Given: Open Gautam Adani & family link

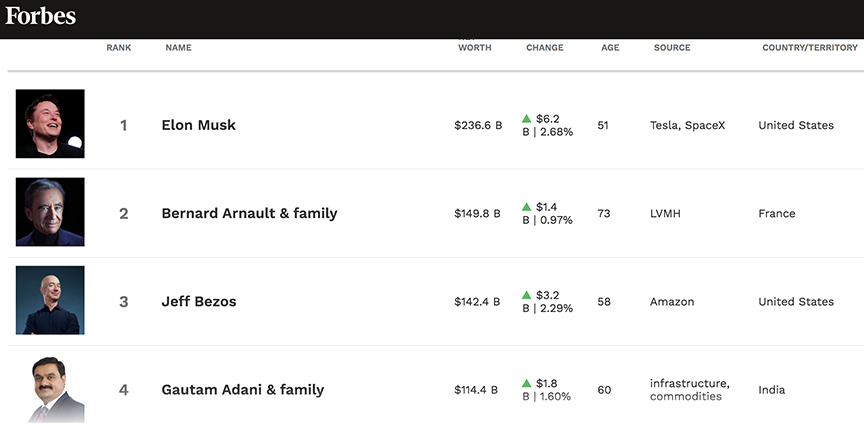Looking at the screenshot, I should pyautogui.click(x=242, y=390).
